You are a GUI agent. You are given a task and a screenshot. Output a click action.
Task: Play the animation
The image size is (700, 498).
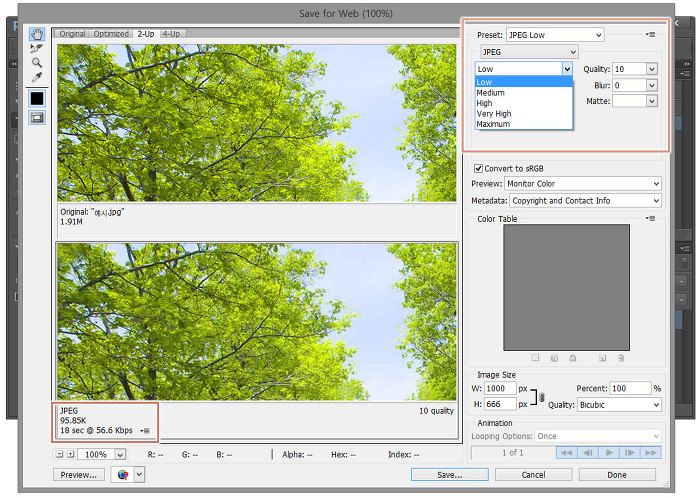pos(609,452)
